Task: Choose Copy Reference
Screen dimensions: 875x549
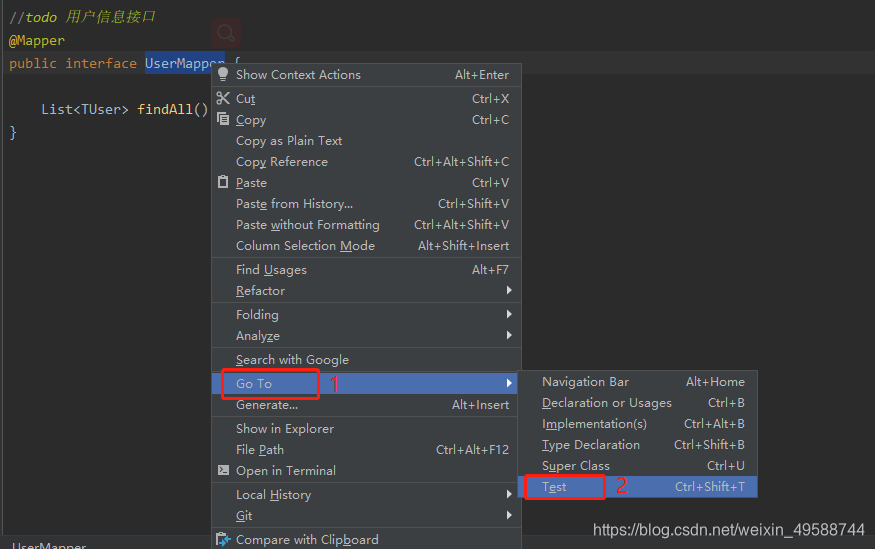Action: click(x=367, y=162)
